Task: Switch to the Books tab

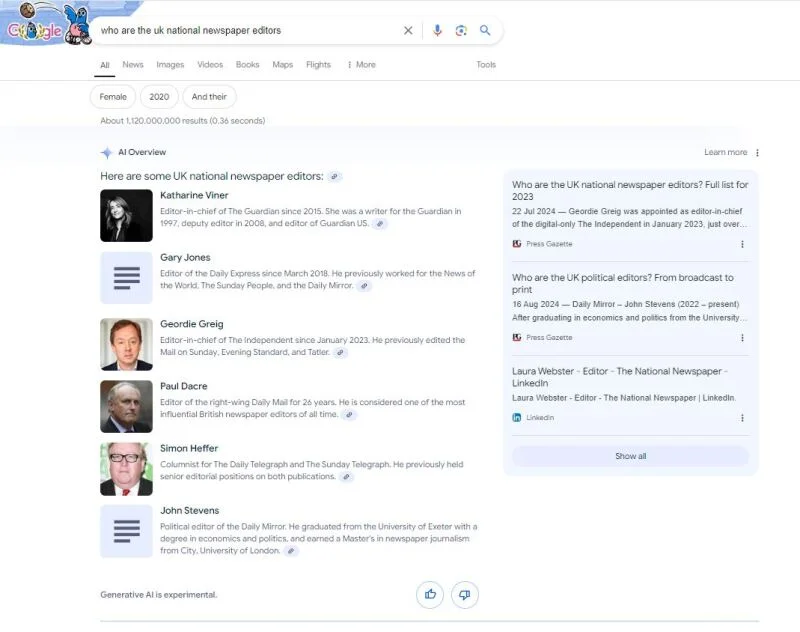Action: 247,65
